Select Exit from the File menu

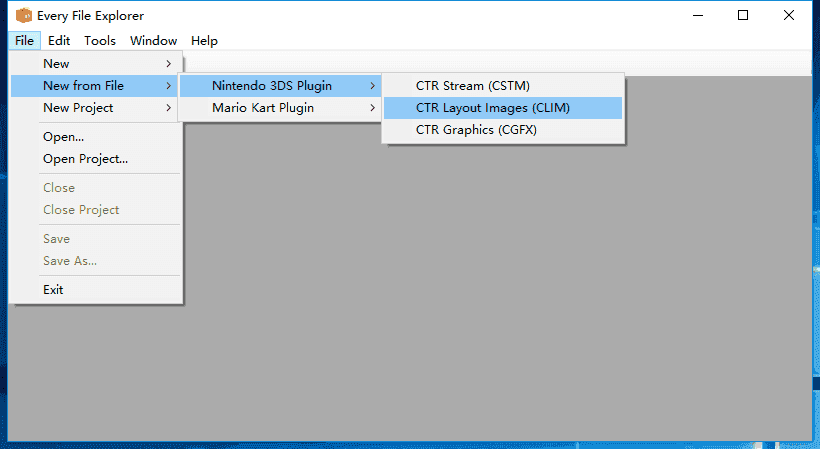click(x=96, y=290)
